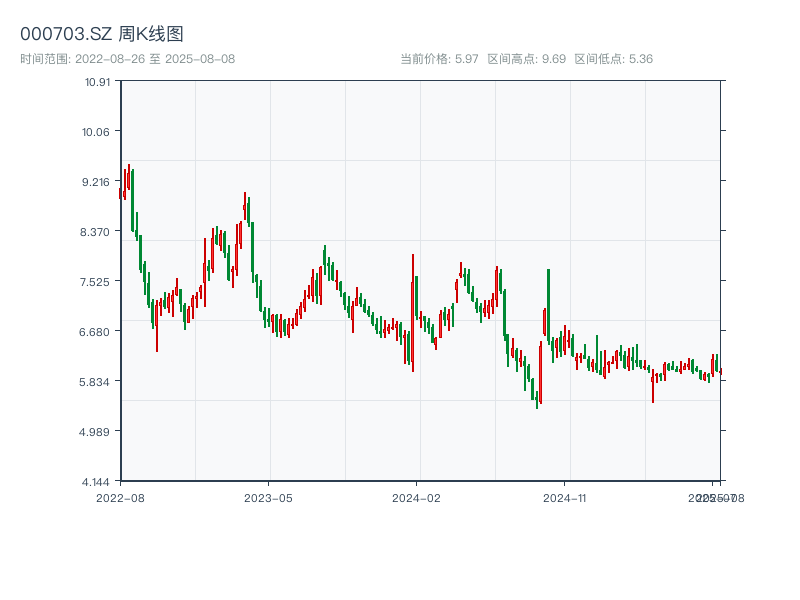
Task: Pick the 8.370 price axis label
Action: click(x=97, y=231)
